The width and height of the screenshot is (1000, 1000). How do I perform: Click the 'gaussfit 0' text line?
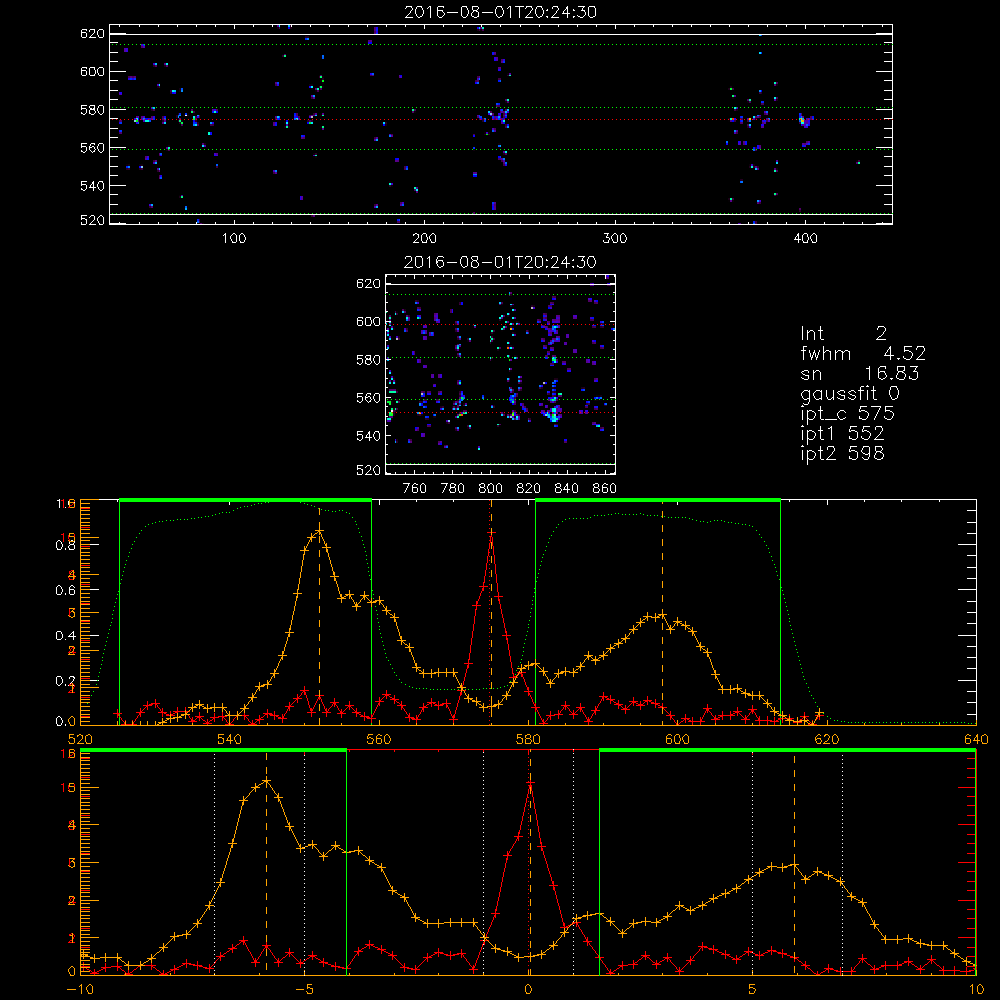tap(850, 393)
